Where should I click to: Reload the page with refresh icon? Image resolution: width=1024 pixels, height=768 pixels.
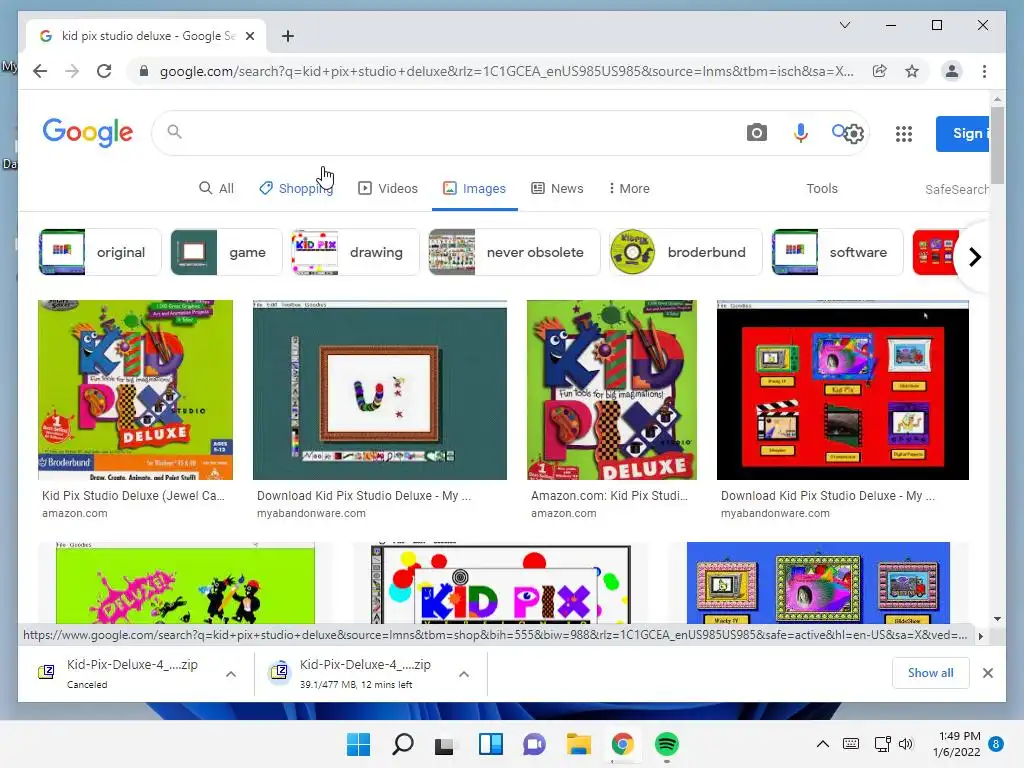(x=104, y=71)
